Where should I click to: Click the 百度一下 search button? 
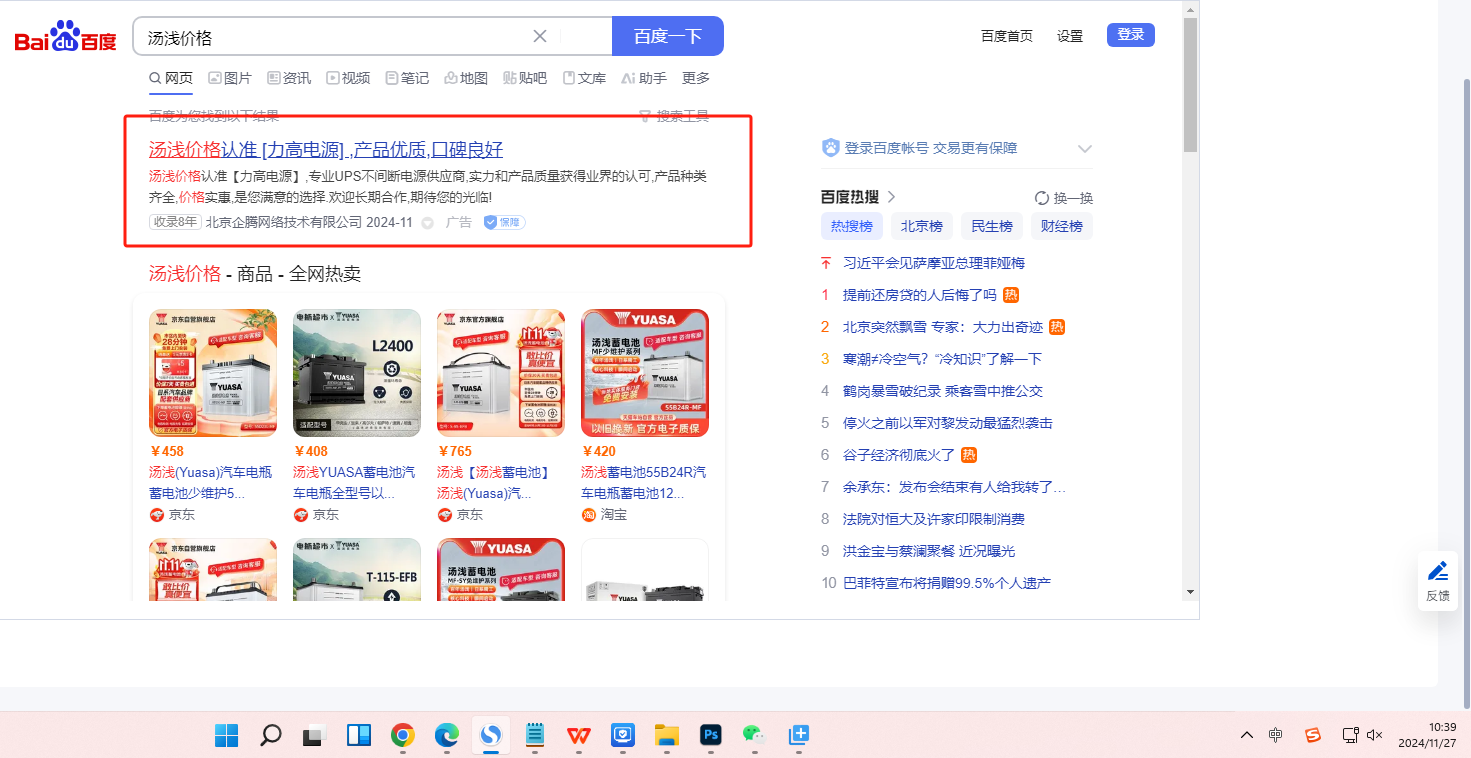(668, 36)
